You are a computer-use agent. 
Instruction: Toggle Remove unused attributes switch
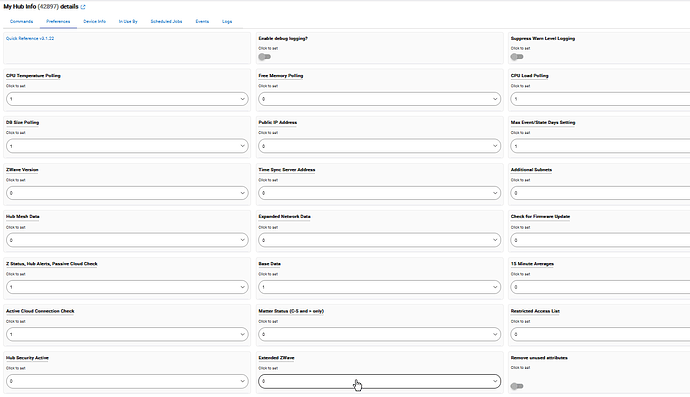click(517, 386)
